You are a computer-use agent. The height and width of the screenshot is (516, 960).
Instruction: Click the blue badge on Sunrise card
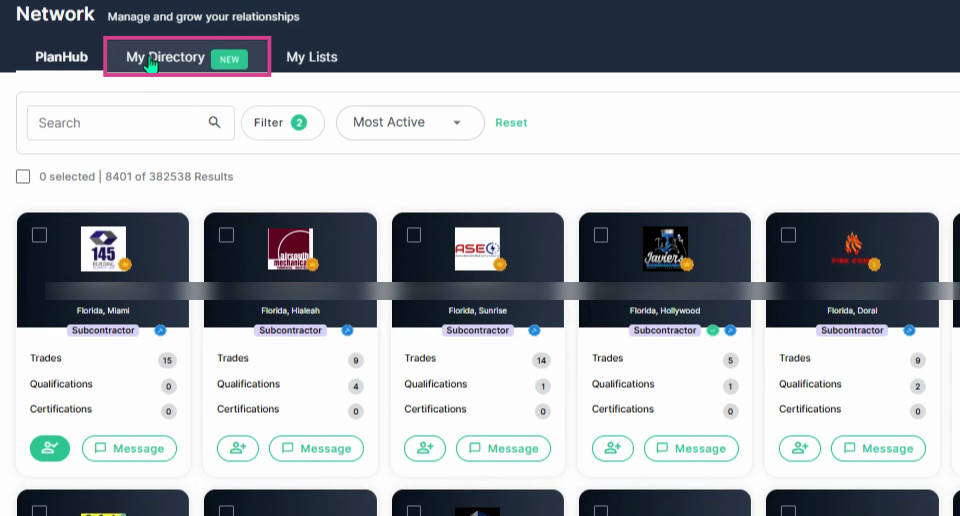[x=534, y=331]
